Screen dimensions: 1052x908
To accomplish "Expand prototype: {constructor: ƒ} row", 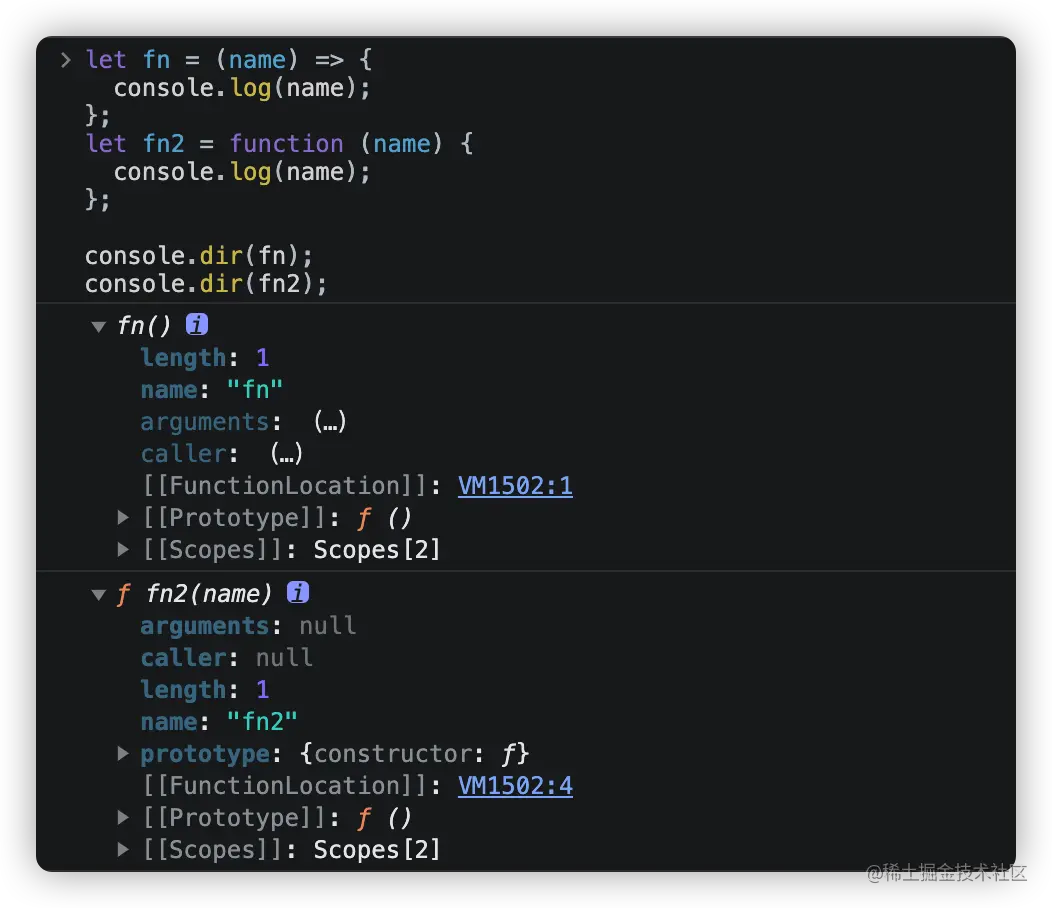I will pos(123,754).
